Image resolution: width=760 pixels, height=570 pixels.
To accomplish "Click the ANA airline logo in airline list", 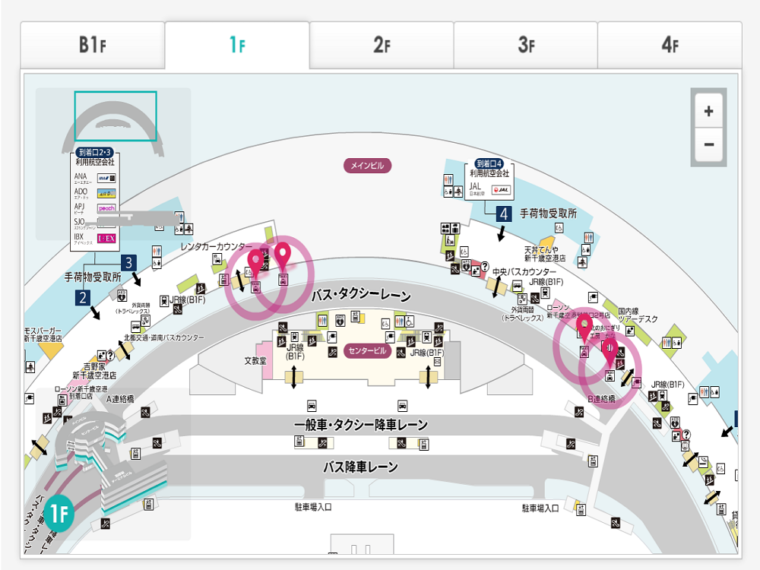I will click(x=105, y=179).
